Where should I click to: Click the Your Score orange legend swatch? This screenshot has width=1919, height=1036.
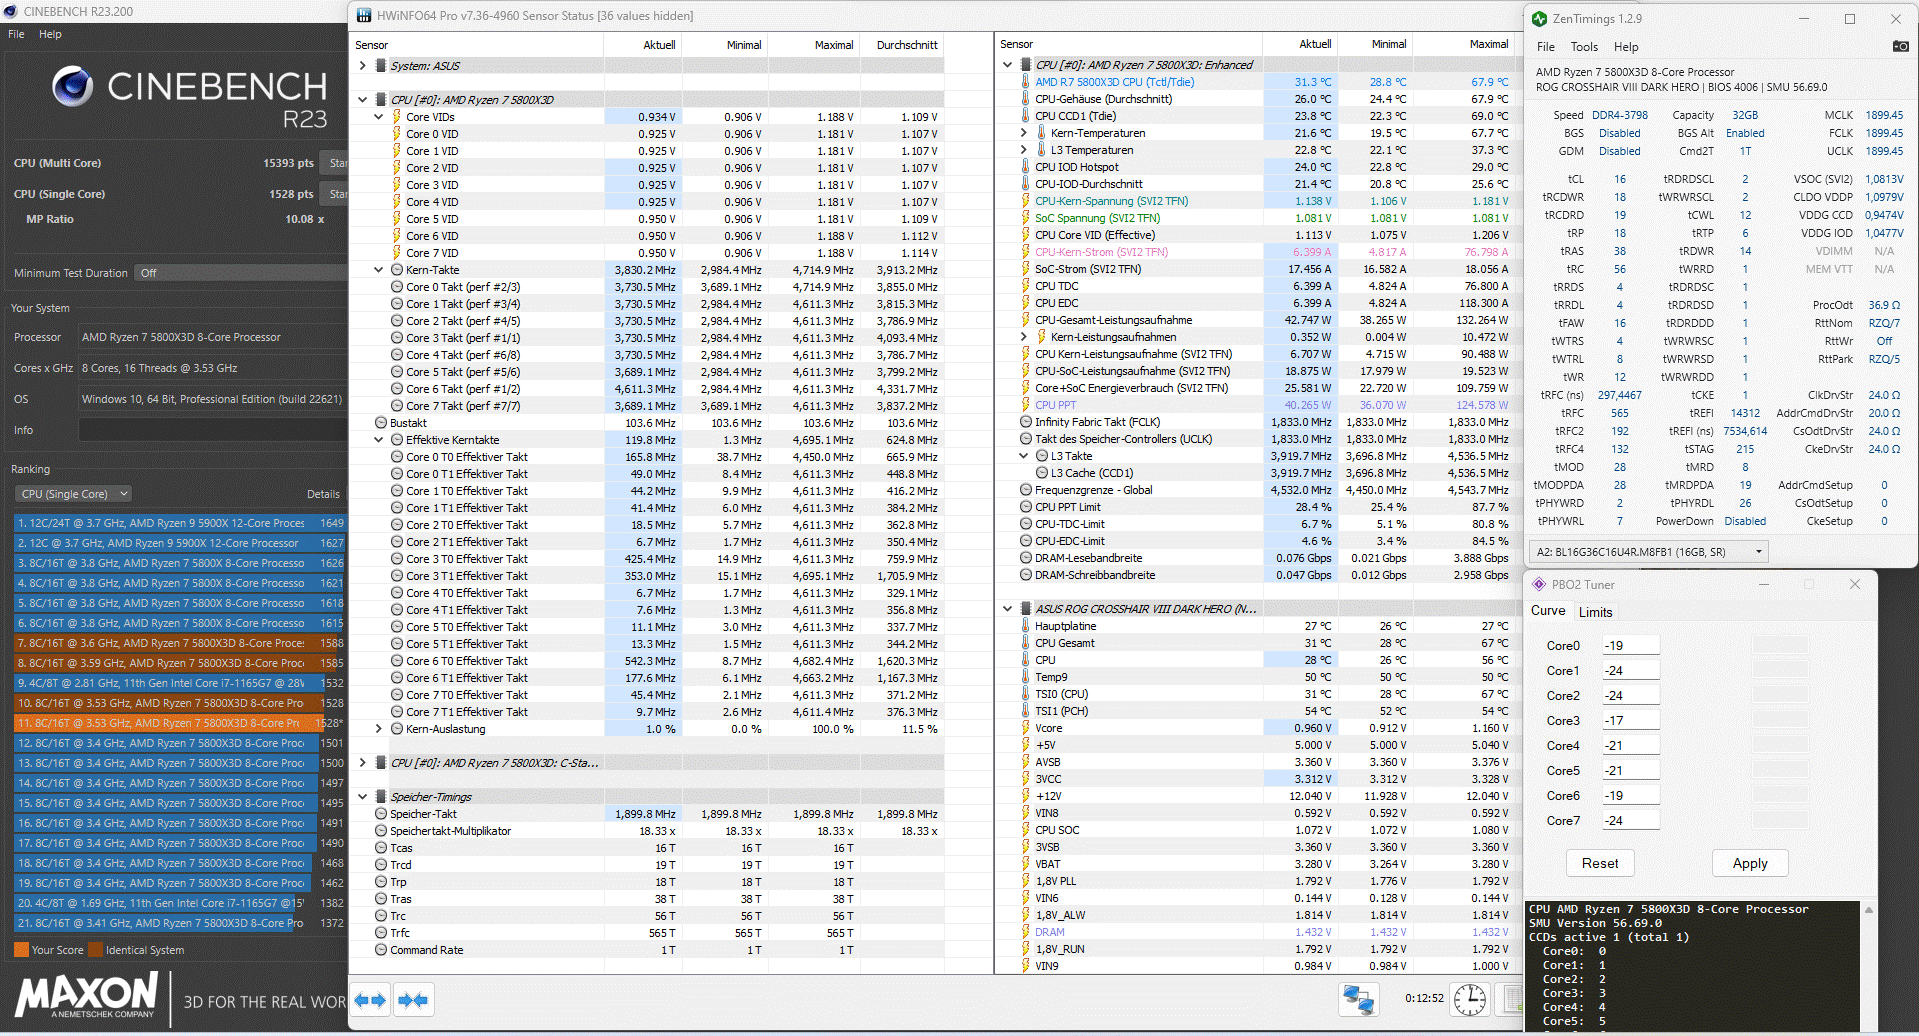click(21, 950)
